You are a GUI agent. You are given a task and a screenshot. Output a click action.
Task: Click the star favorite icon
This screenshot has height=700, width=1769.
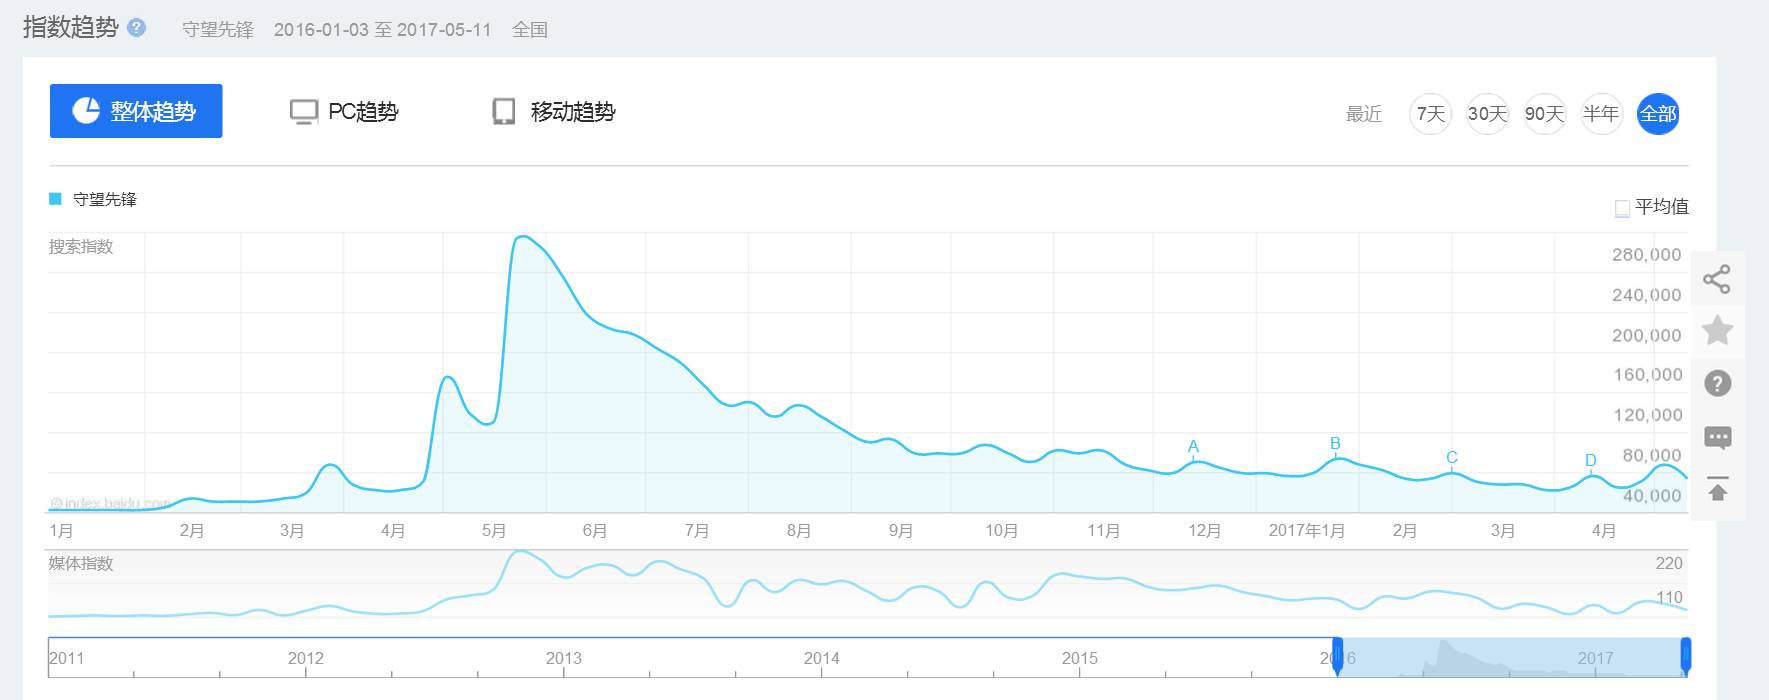[1717, 330]
